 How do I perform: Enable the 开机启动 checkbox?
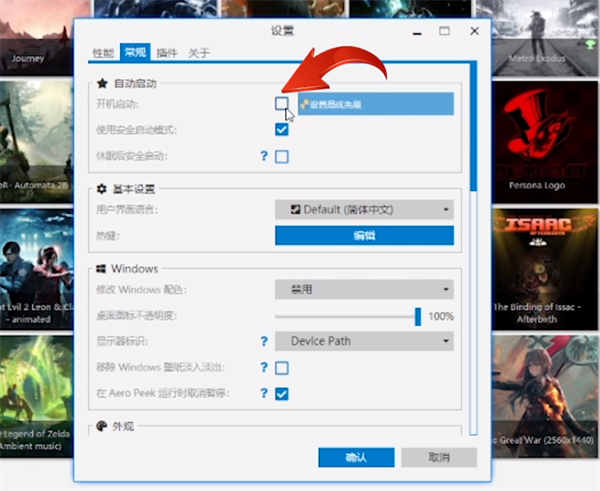tap(282, 103)
